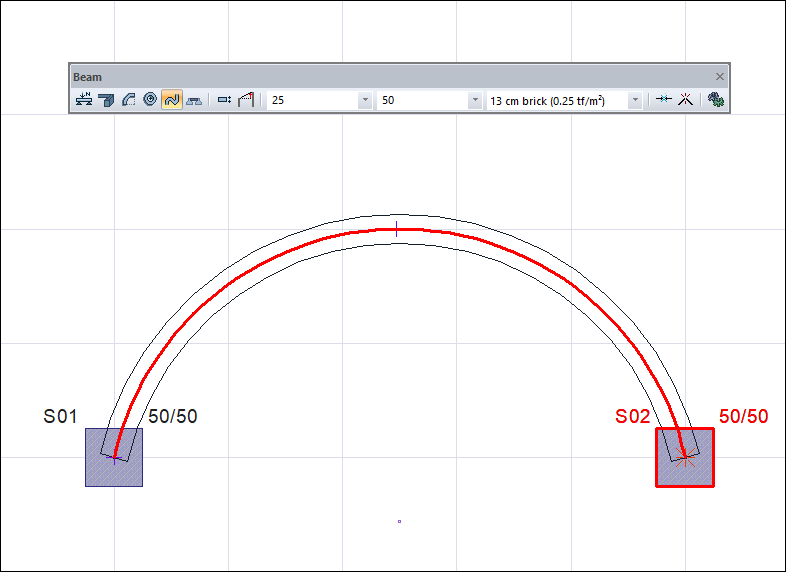Select the arc beam tool icon
The width and height of the screenshot is (786, 572).
tap(128, 100)
